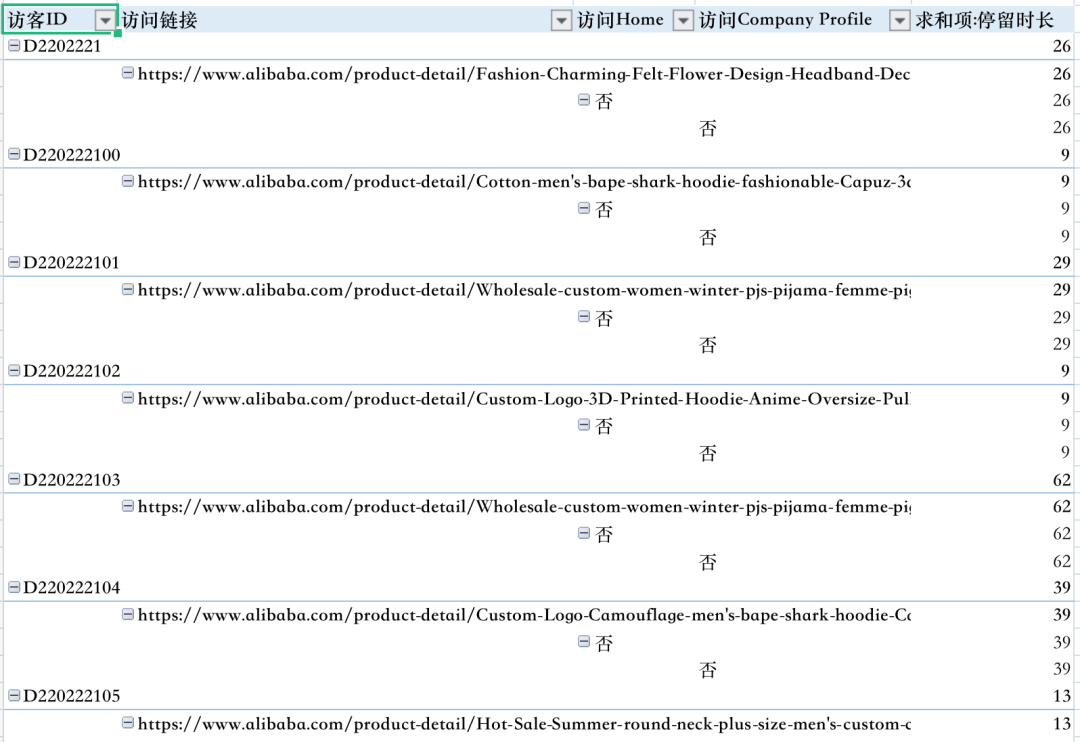Collapse the 访问Home 否 item under D220222100

point(584,208)
